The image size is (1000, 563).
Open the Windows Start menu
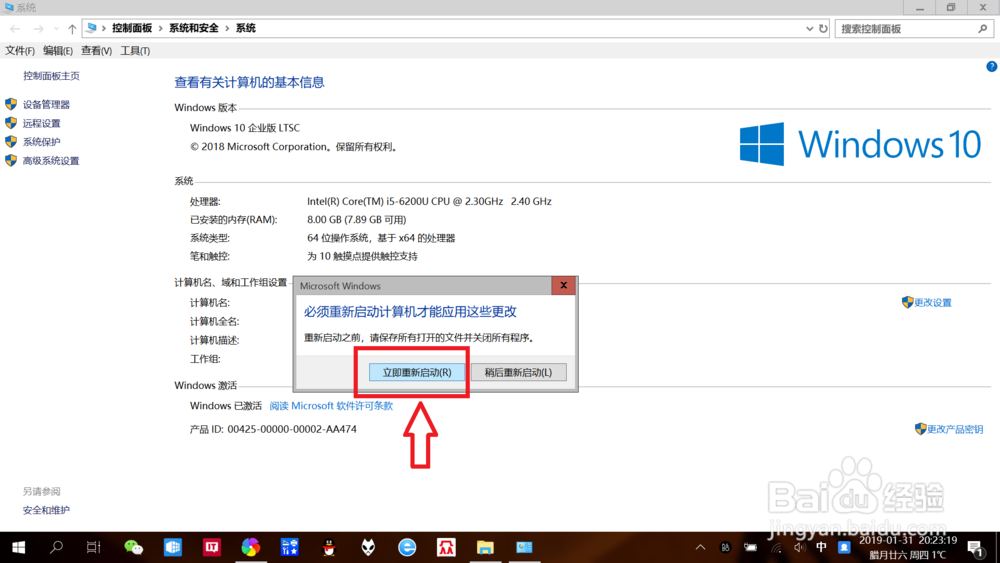(x=18, y=547)
